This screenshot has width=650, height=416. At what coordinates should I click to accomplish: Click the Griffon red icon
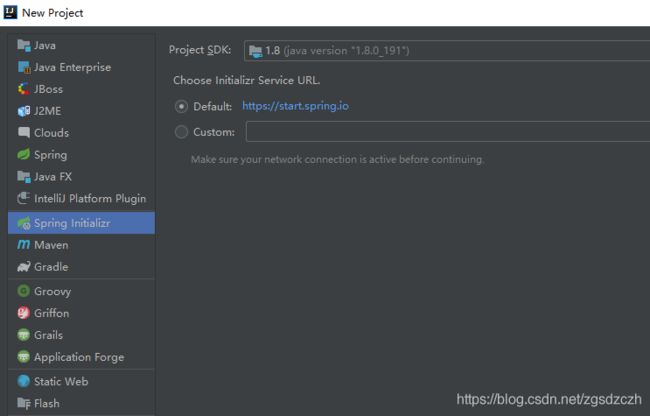click(x=24, y=313)
